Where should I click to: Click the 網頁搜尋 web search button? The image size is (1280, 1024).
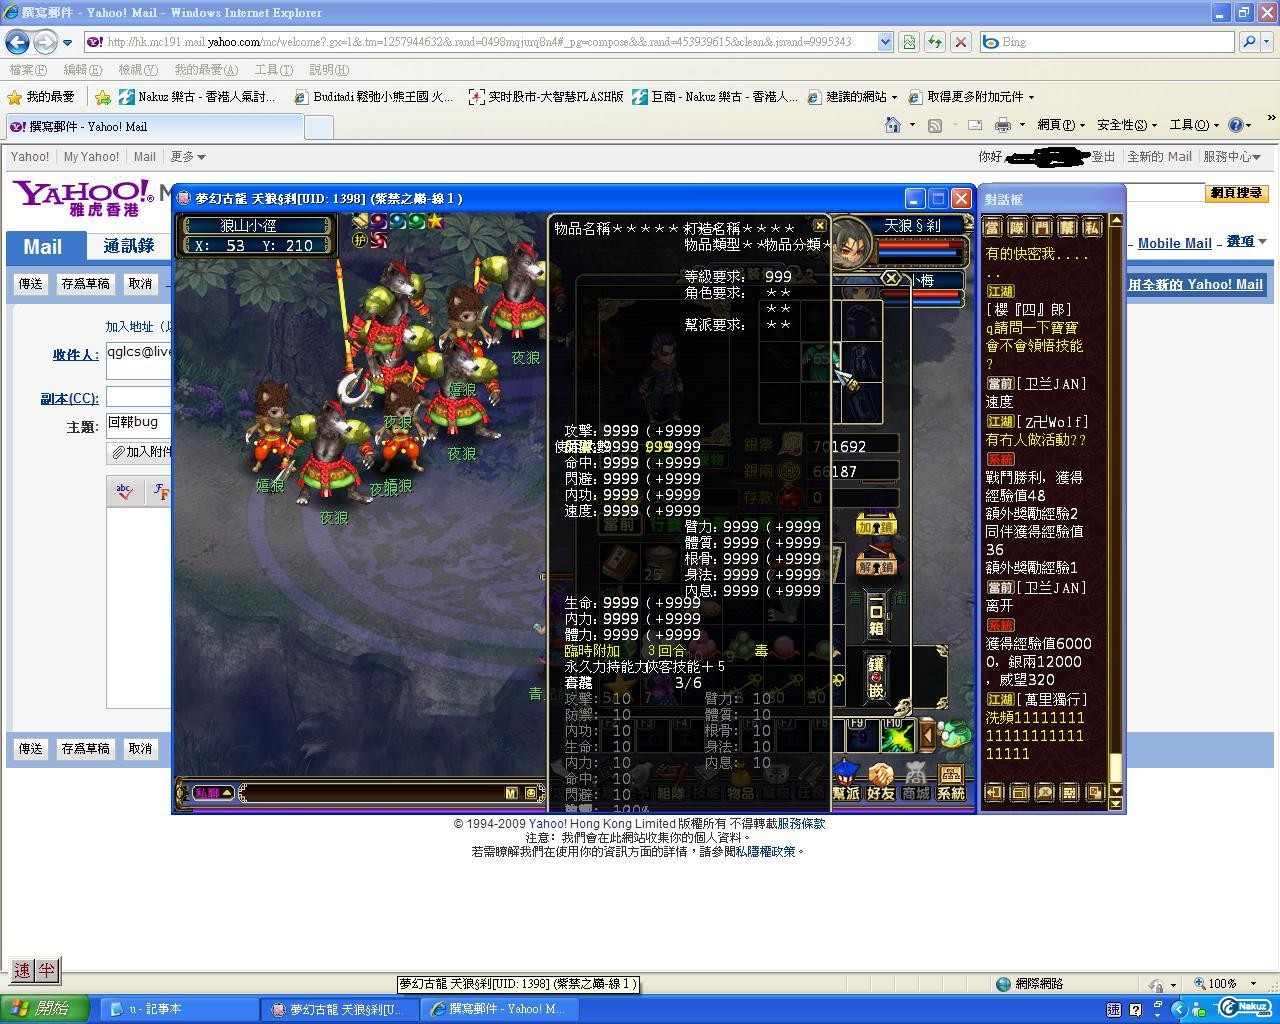(x=1236, y=193)
